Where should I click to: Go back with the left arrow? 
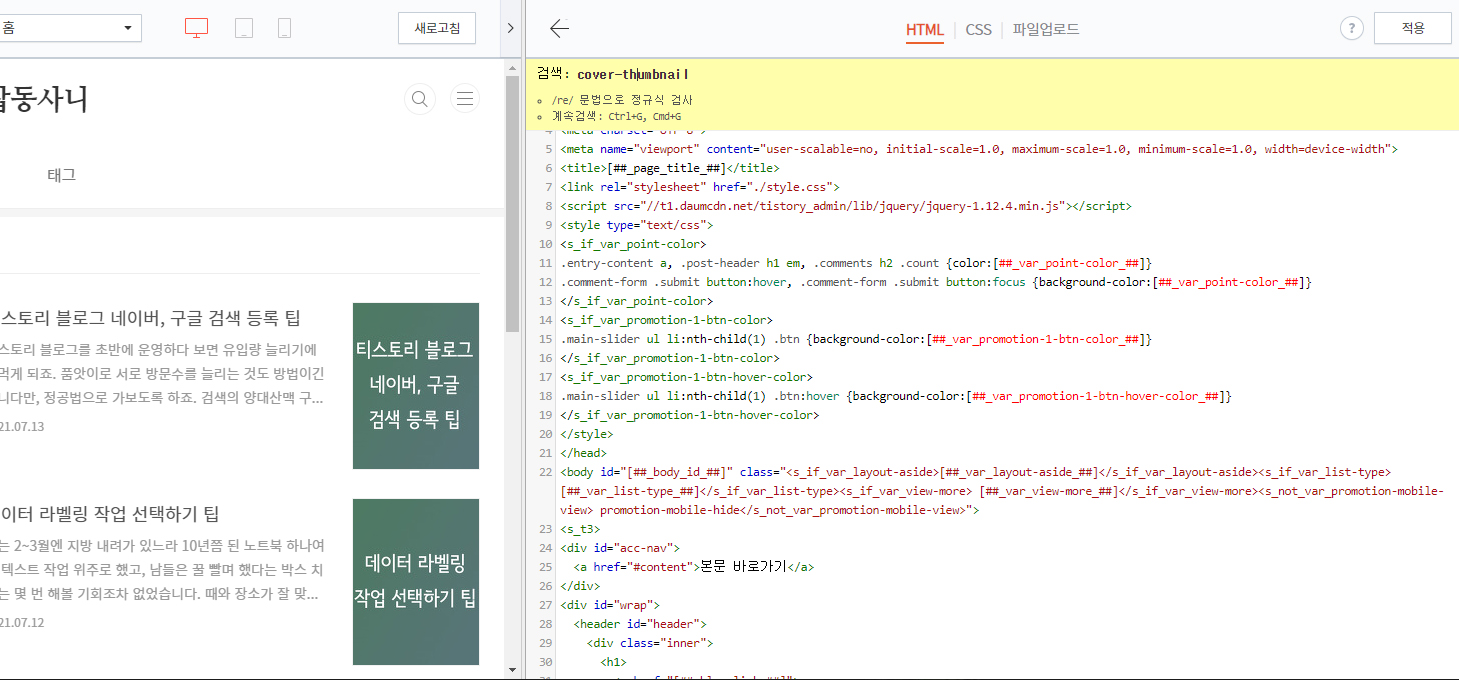pos(559,28)
